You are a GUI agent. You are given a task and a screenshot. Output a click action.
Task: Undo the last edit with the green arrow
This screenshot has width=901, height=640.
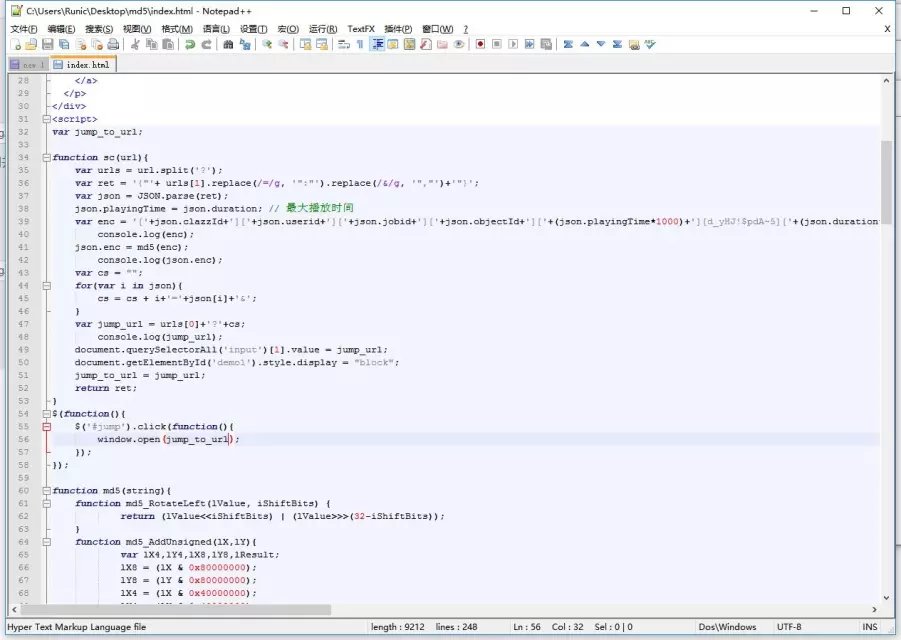click(x=190, y=44)
